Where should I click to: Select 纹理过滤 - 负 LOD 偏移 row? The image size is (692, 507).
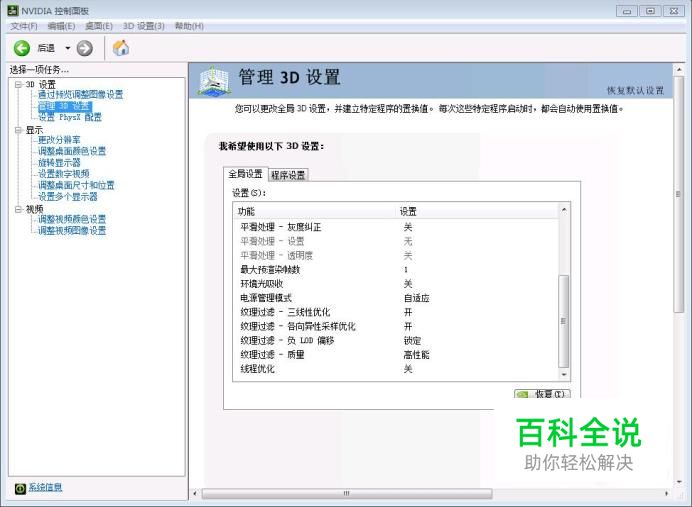(395, 340)
